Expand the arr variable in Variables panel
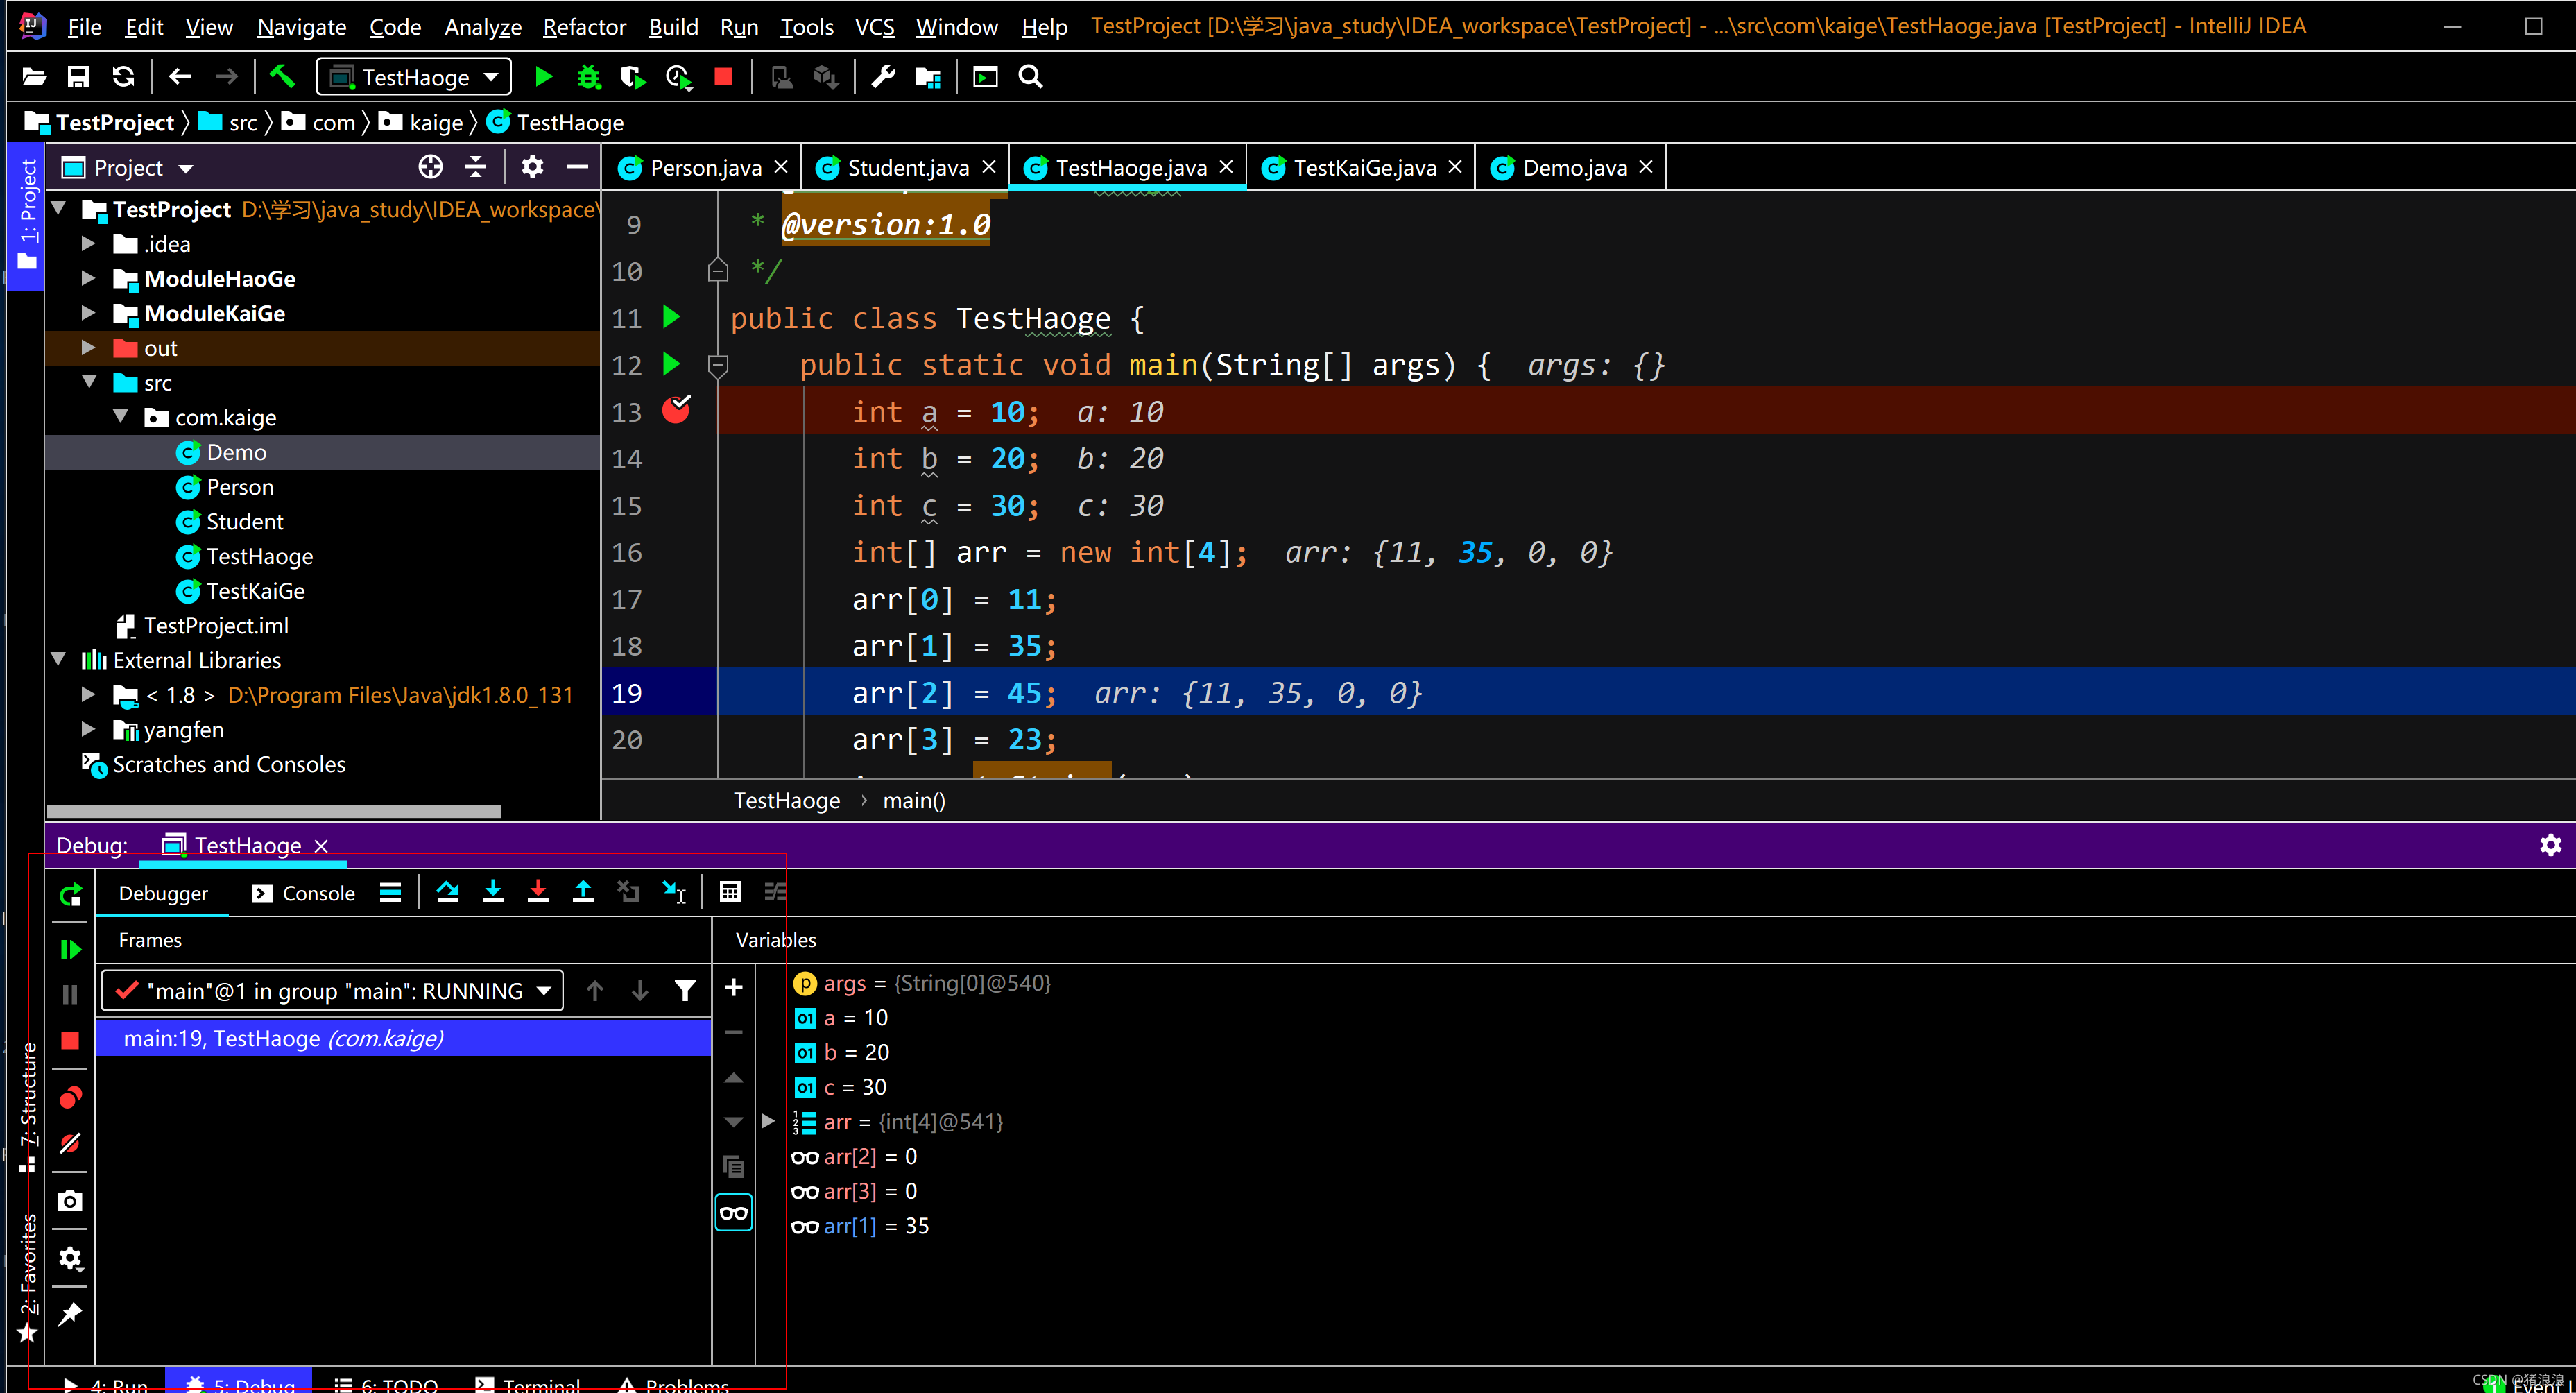 click(768, 1121)
